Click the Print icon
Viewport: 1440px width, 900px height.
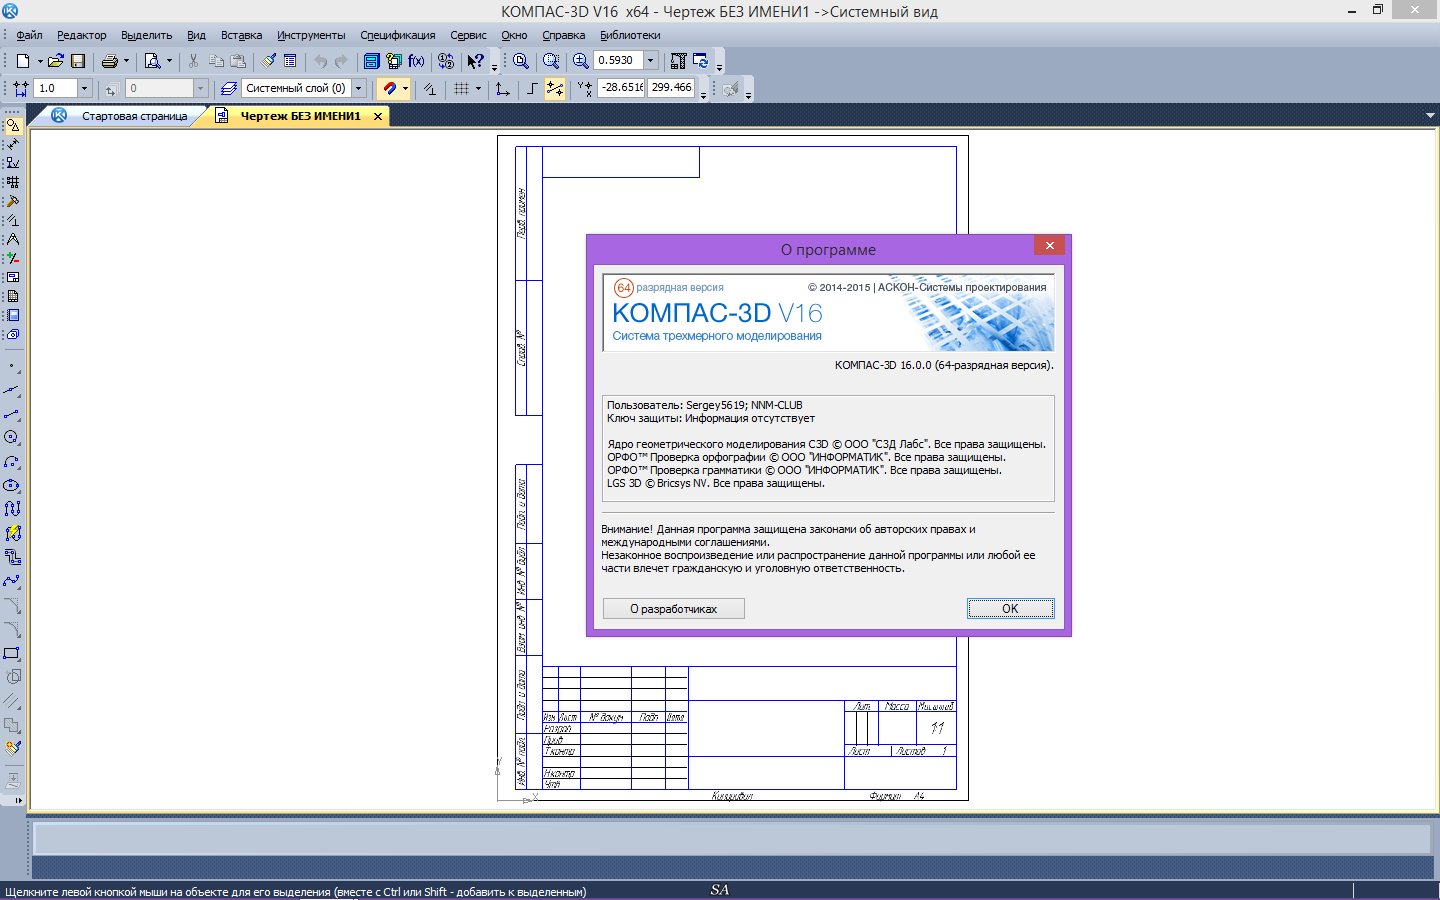point(109,61)
